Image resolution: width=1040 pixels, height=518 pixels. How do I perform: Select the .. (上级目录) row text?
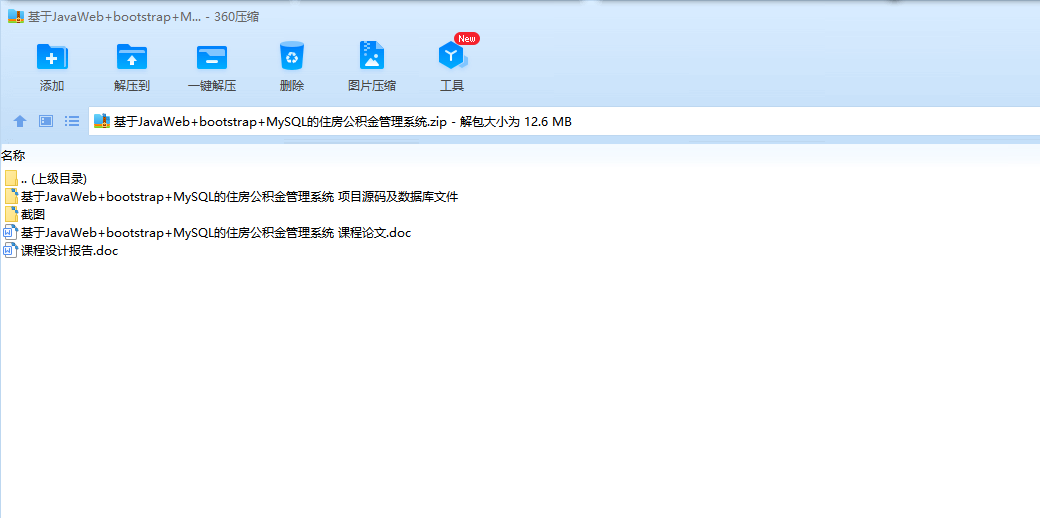(x=54, y=178)
